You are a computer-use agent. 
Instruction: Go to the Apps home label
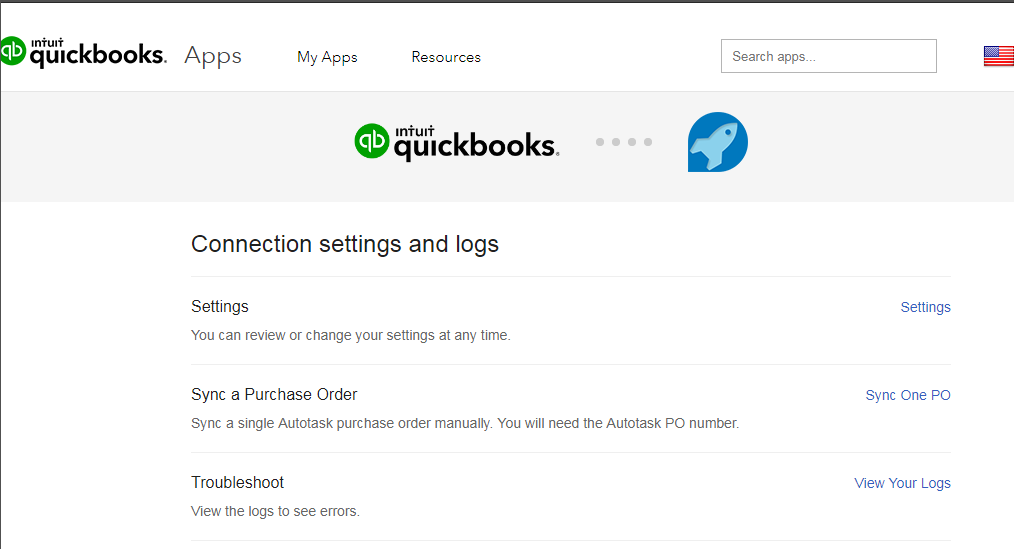pos(213,56)
